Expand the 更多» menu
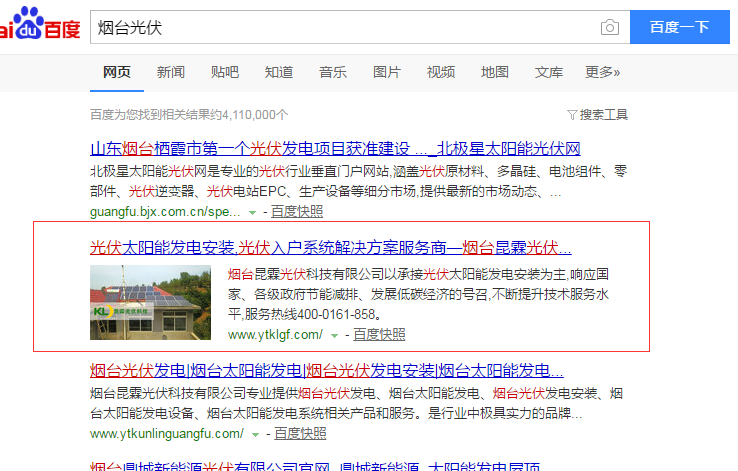Screen dimensions: 738x471 point(602,72)
